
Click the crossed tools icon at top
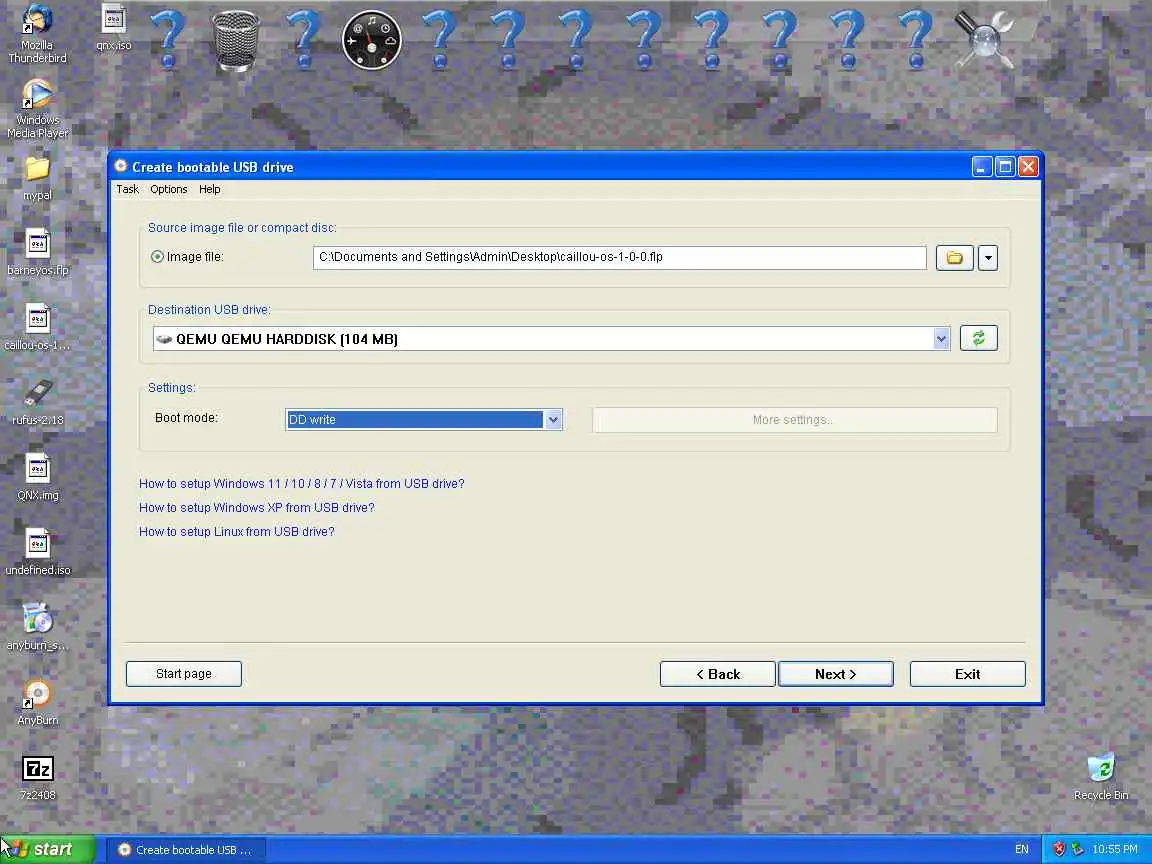984,40
